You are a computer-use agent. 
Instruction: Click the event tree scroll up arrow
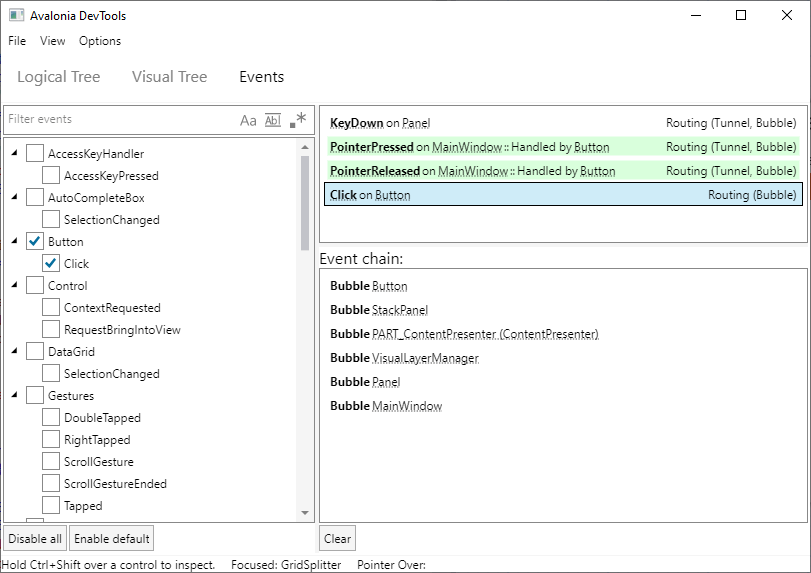coord(306,148)
